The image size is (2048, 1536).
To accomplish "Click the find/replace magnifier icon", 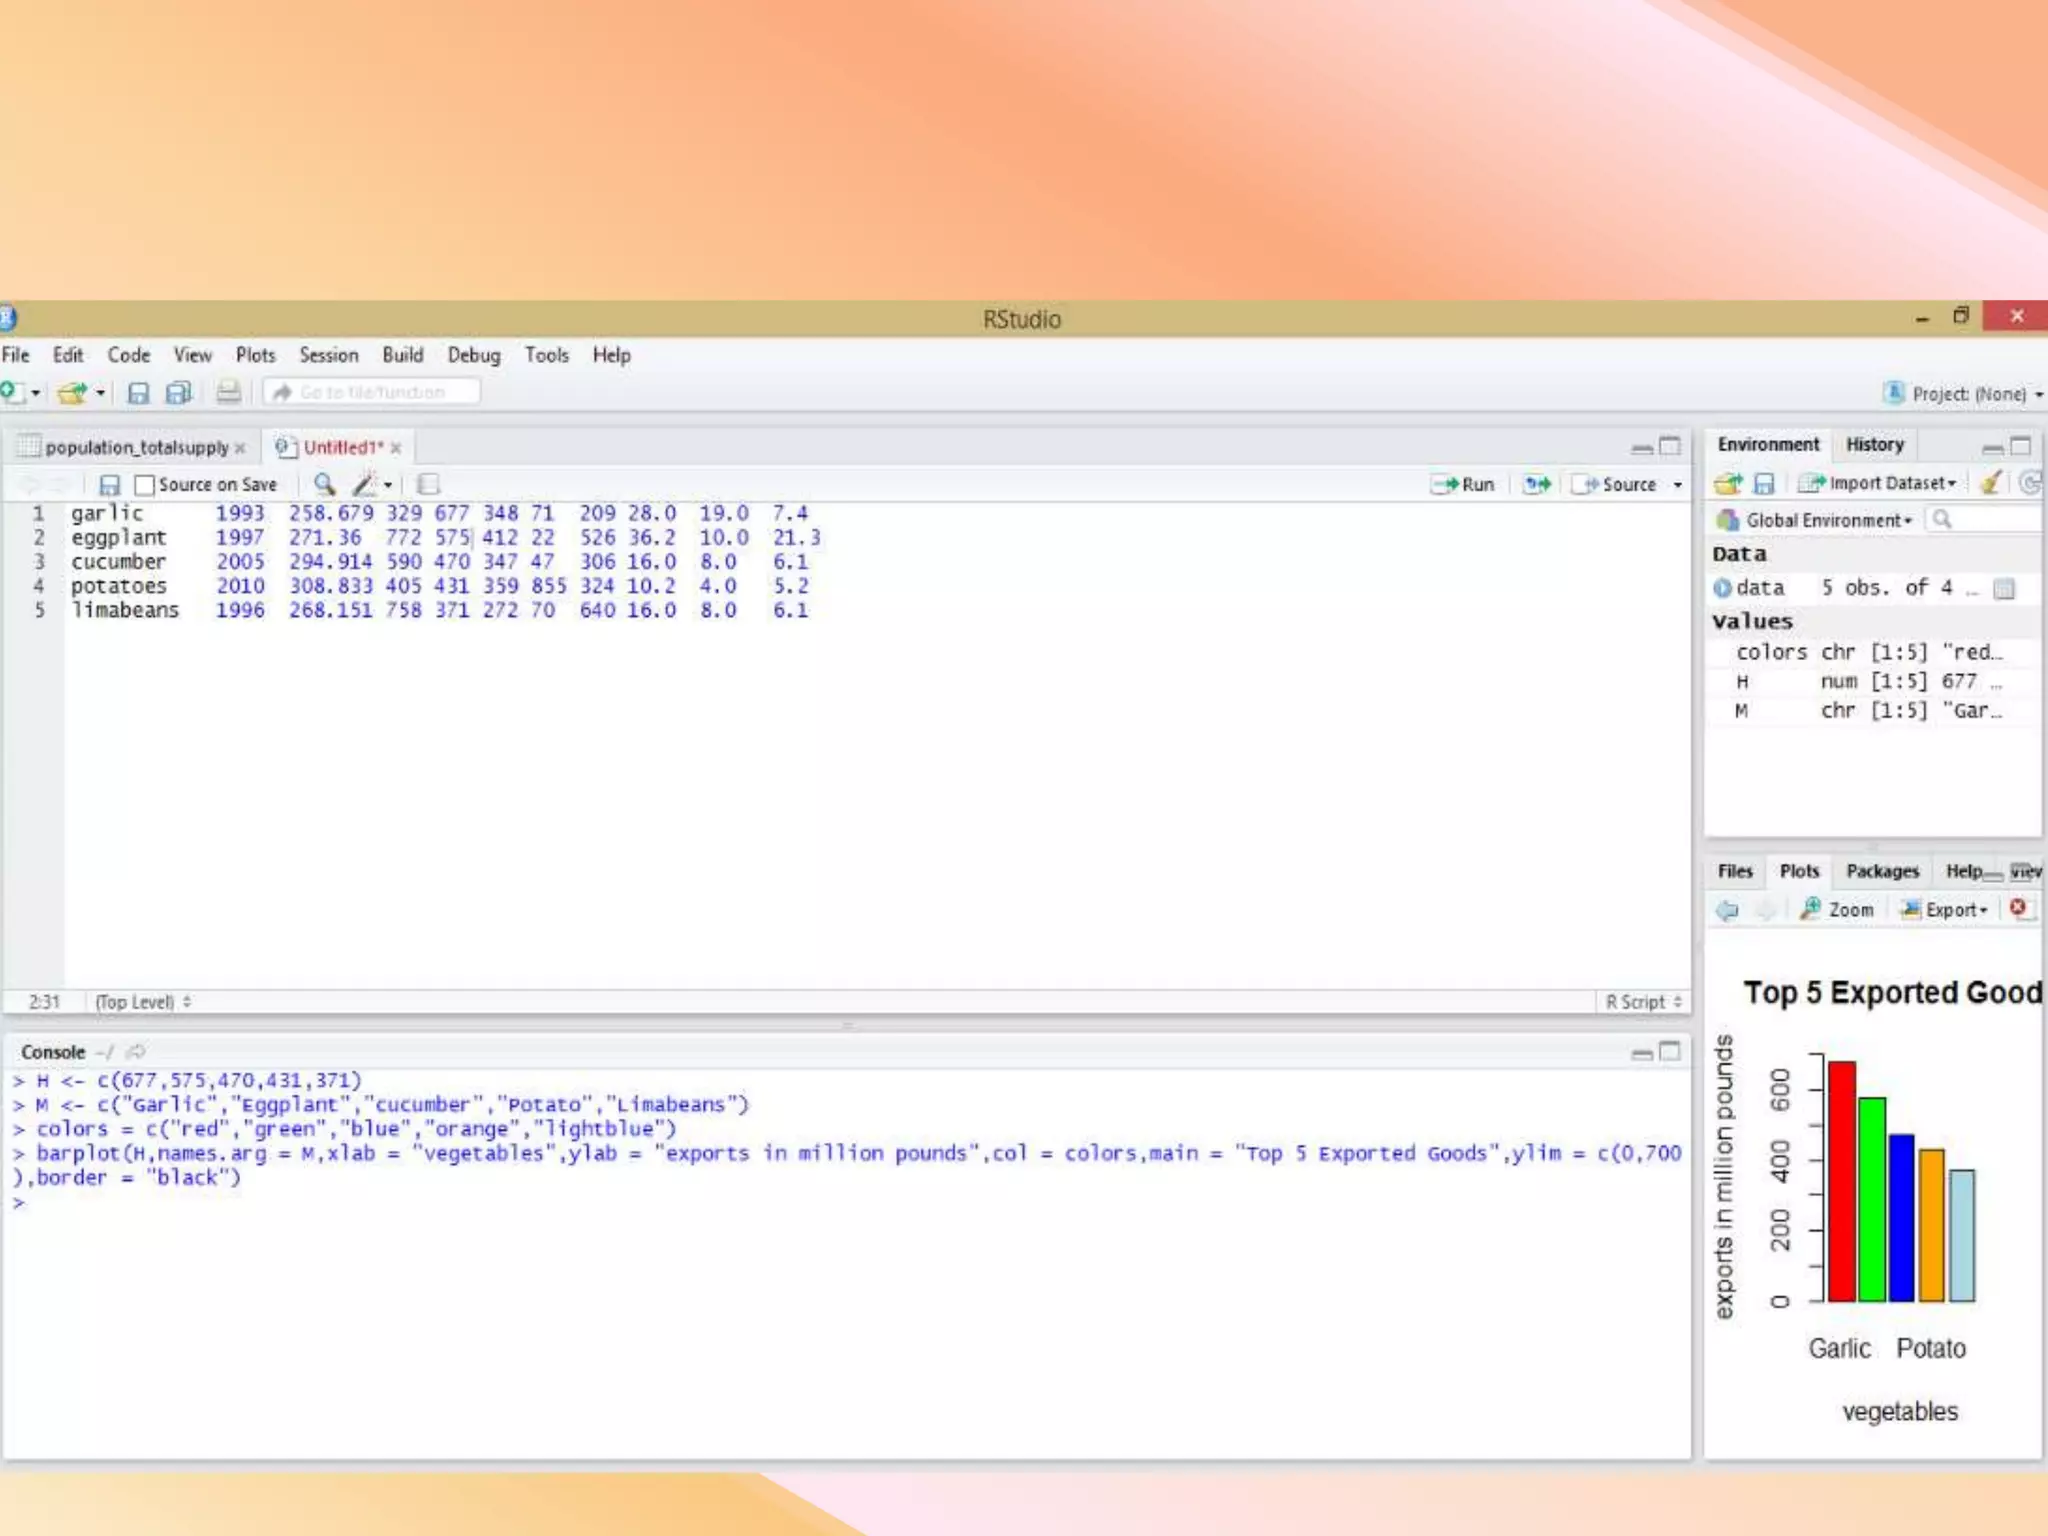I will click(x=324, y=485).
